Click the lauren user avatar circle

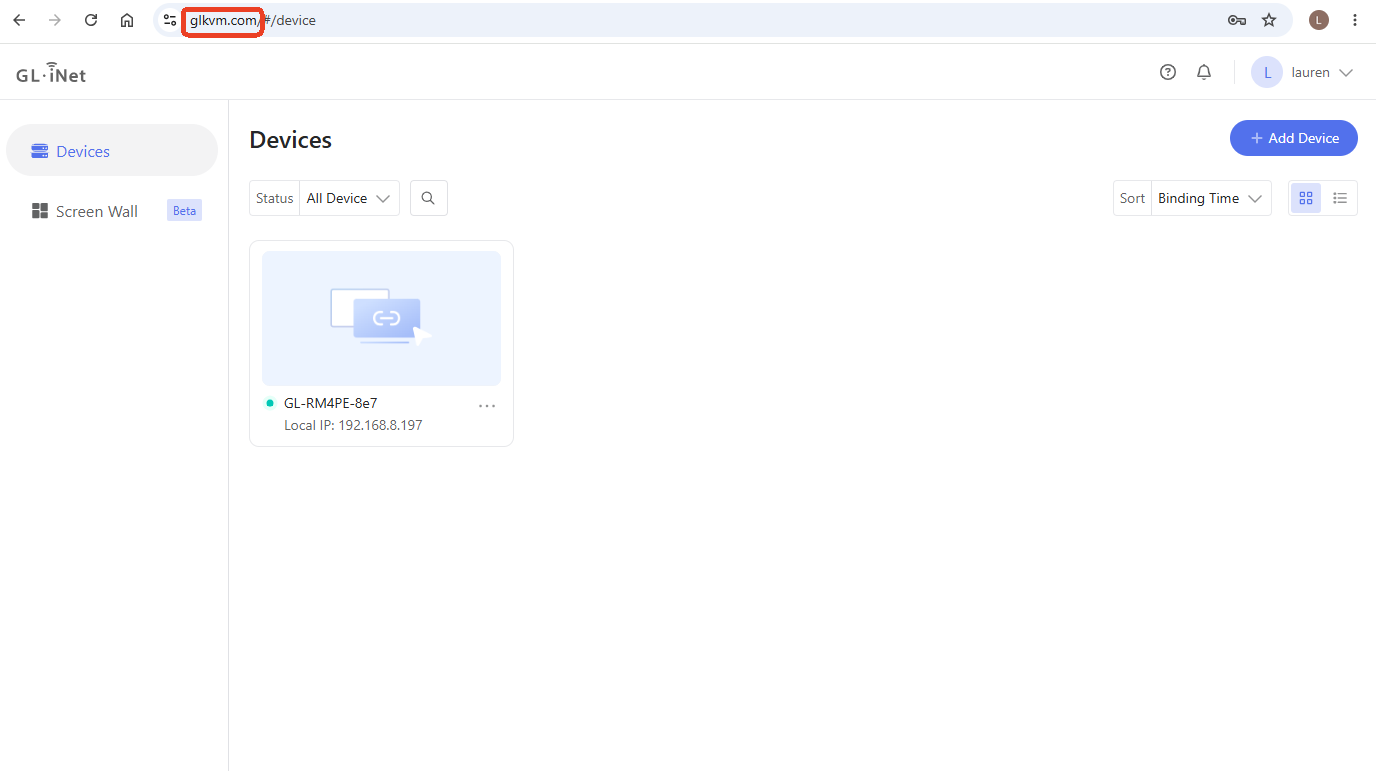pos(1267,72)
